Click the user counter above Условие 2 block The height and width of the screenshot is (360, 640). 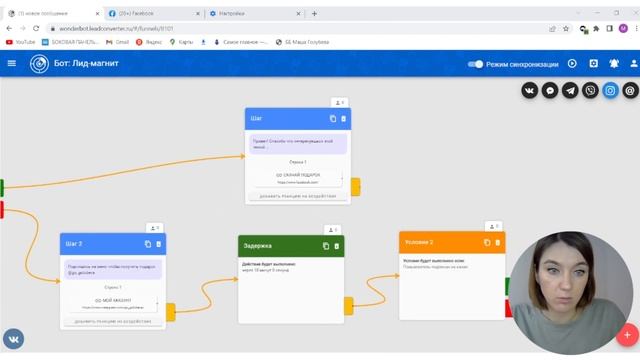pos(493,226)
